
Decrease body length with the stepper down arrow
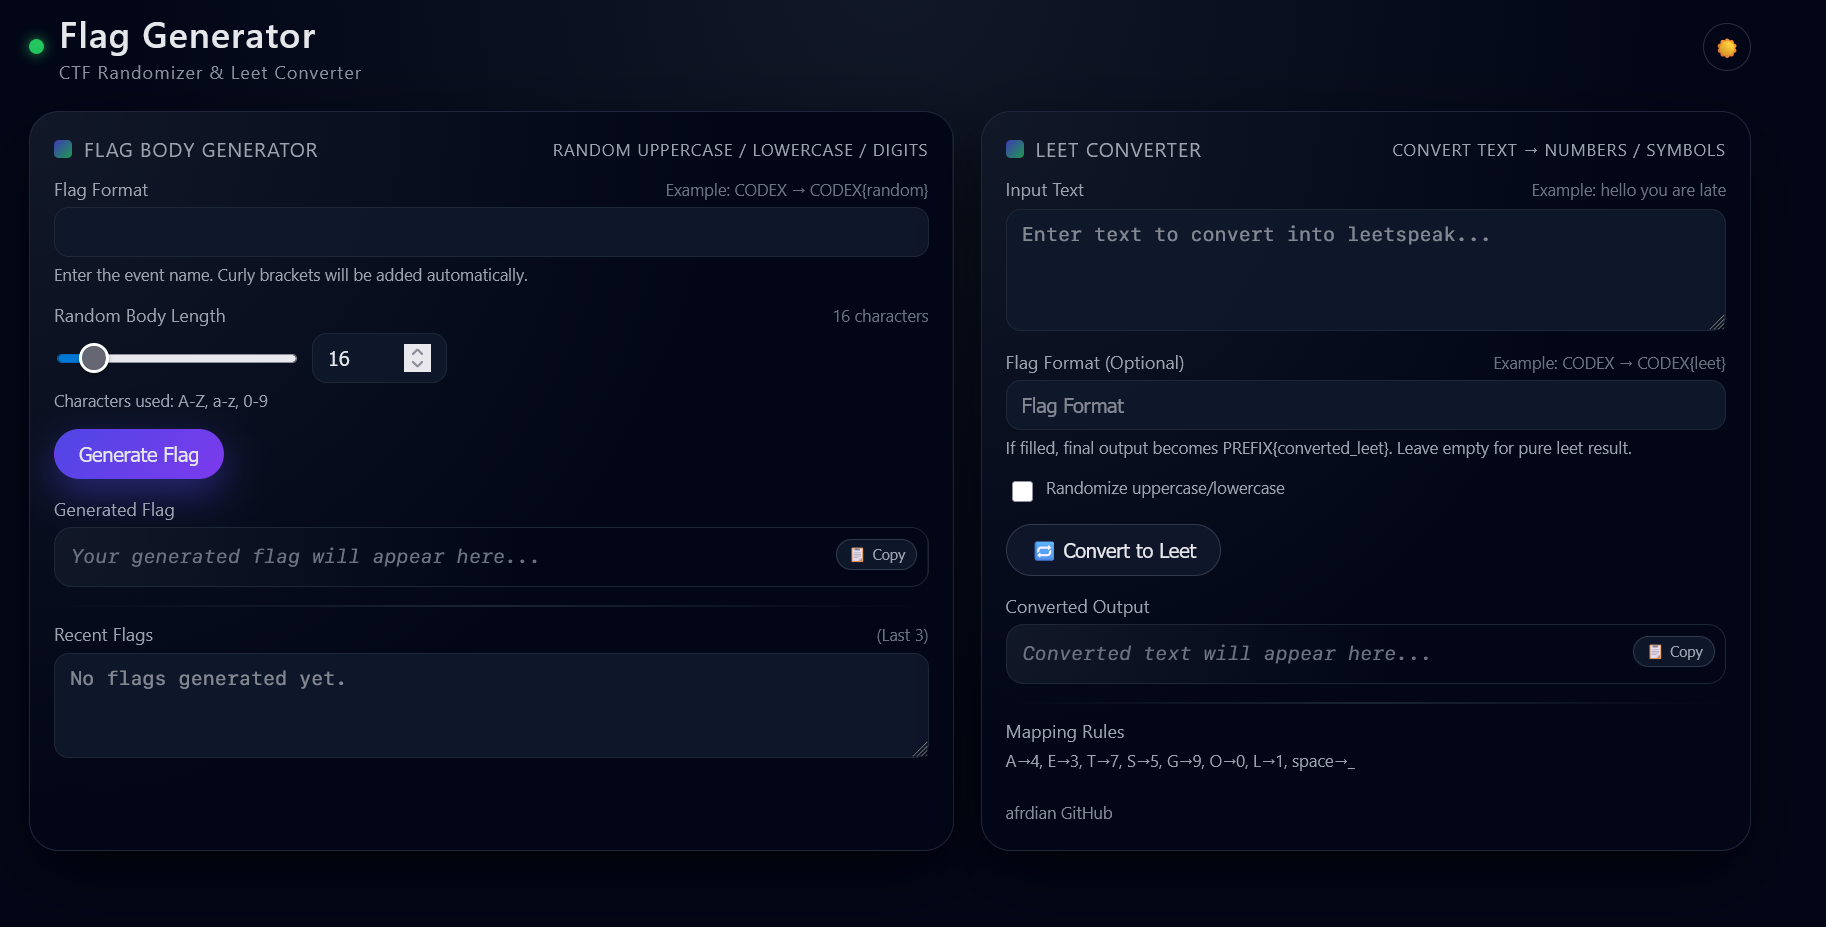[x=417, y=365]
